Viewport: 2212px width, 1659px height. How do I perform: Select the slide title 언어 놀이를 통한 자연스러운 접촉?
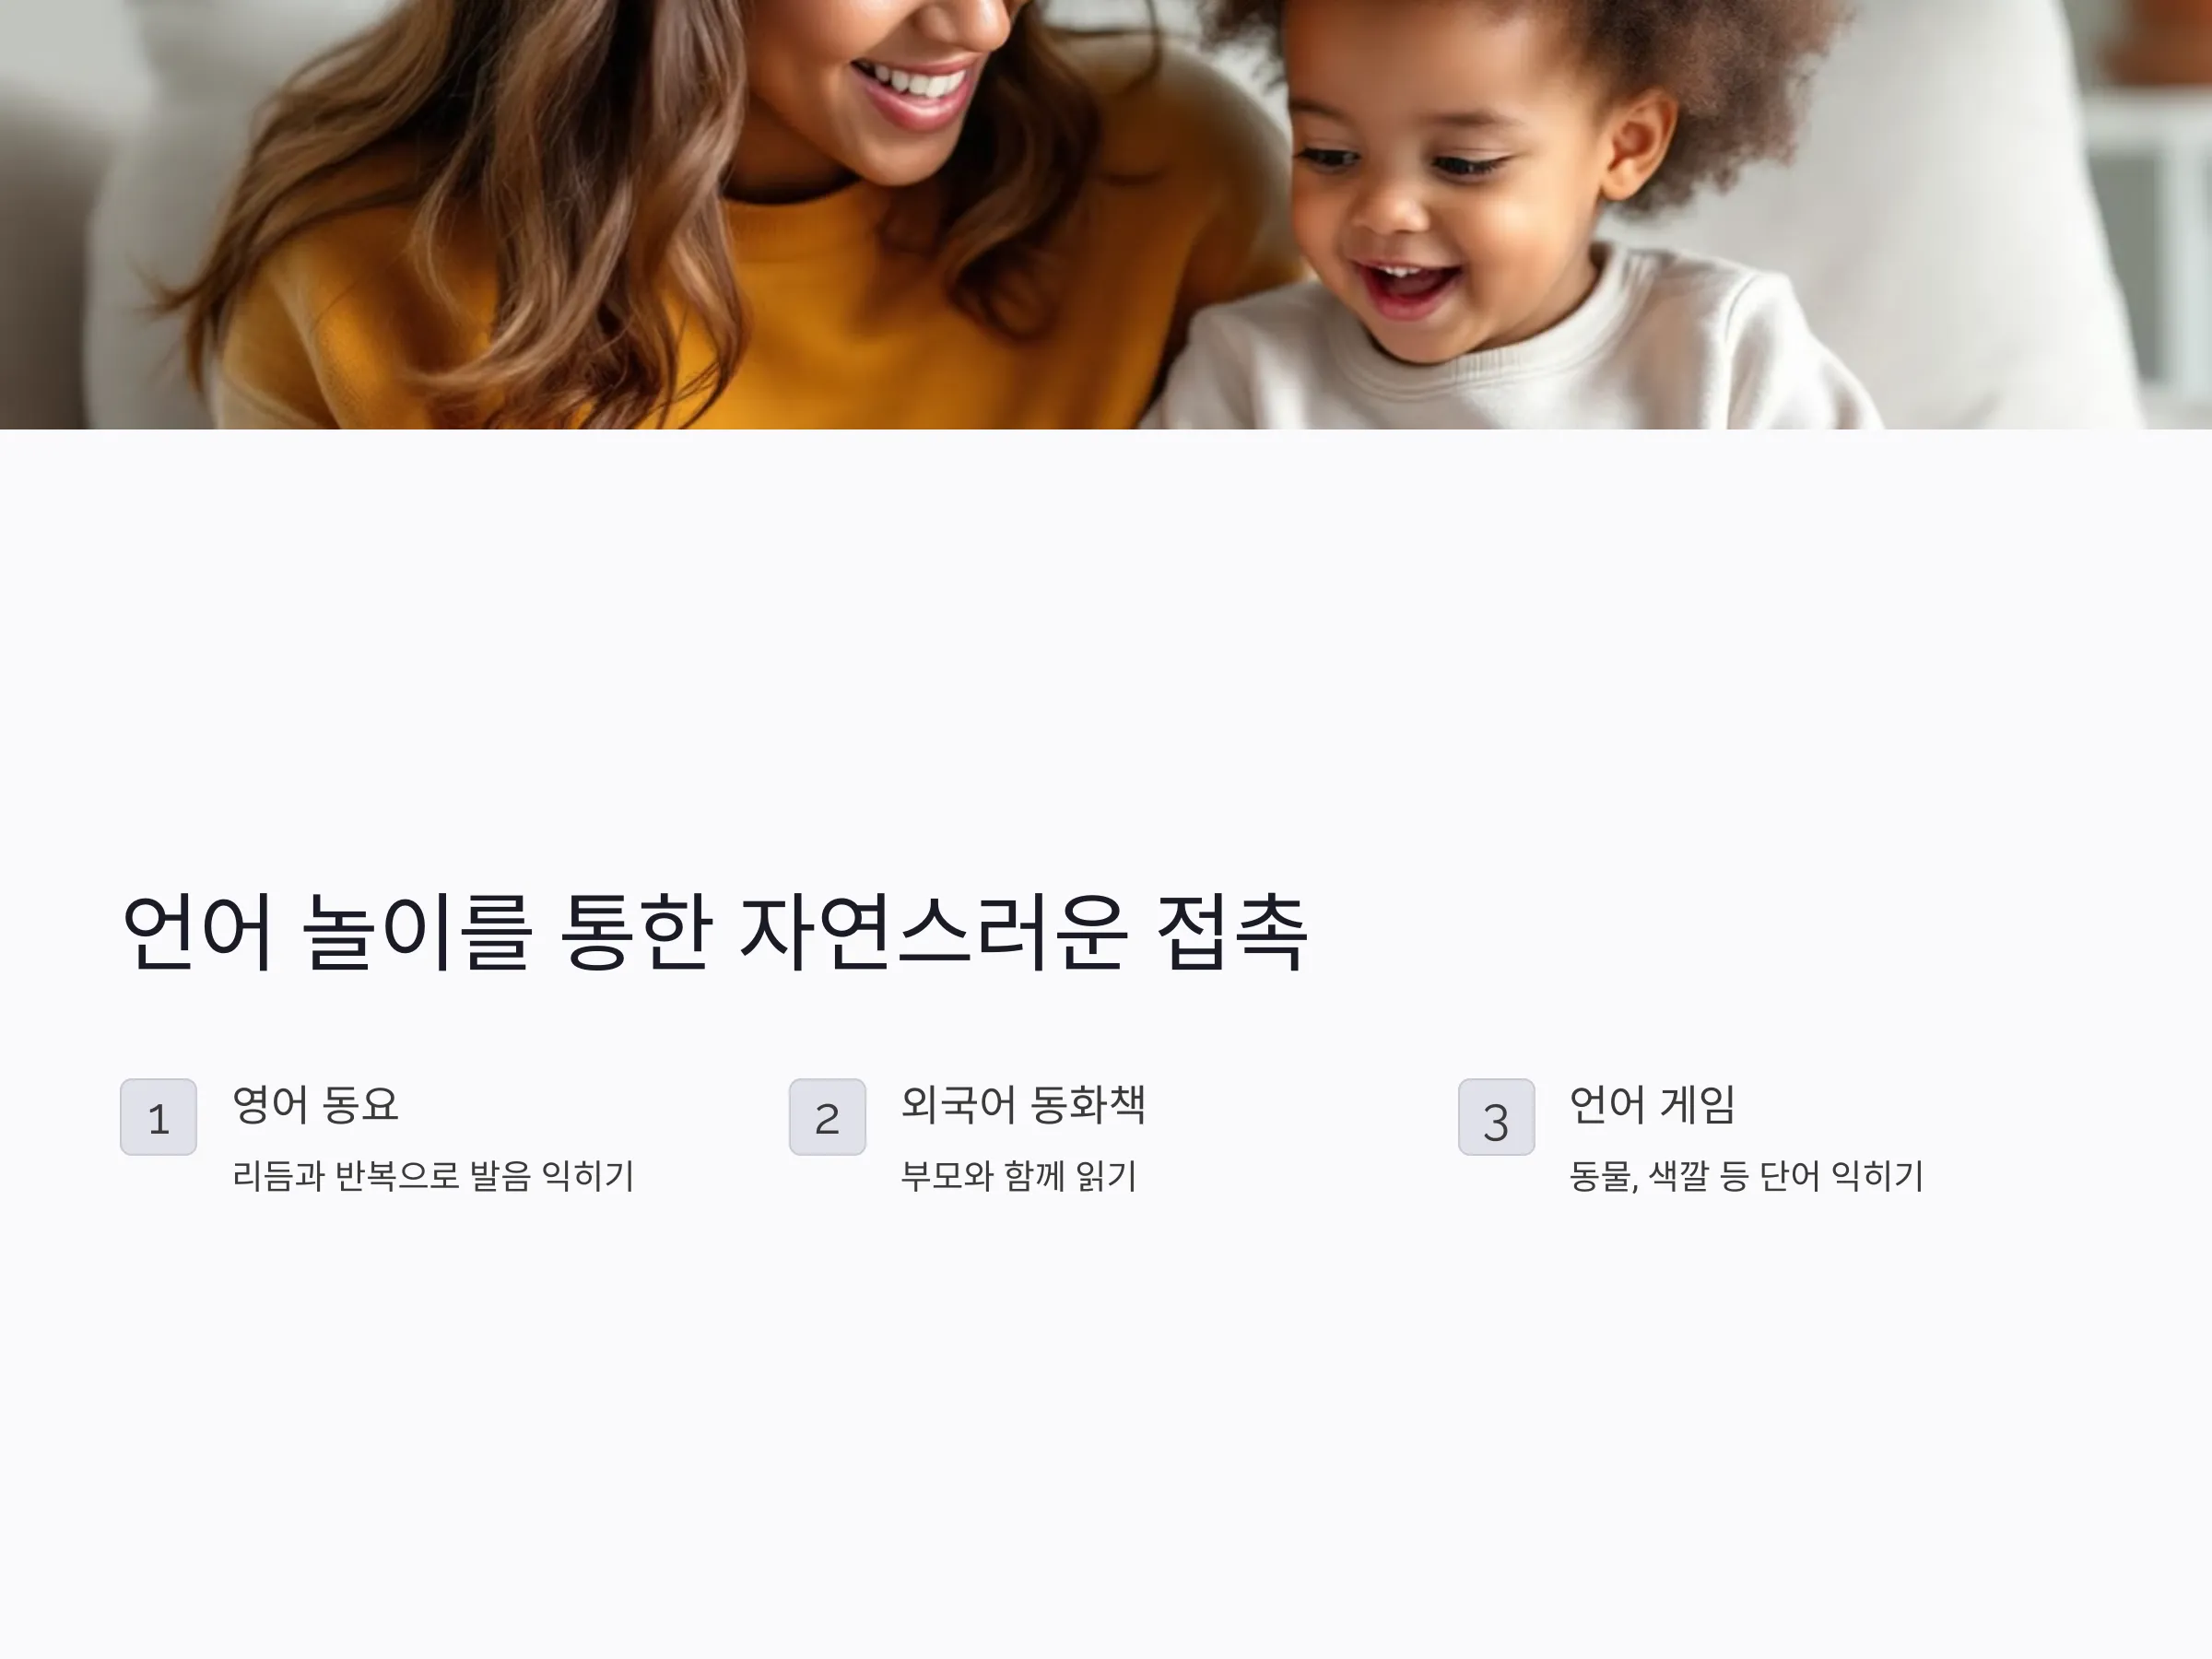point(715,932)
